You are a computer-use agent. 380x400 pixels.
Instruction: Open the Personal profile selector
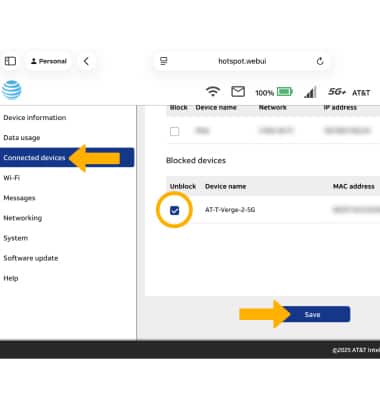click(x=49, y=61)
